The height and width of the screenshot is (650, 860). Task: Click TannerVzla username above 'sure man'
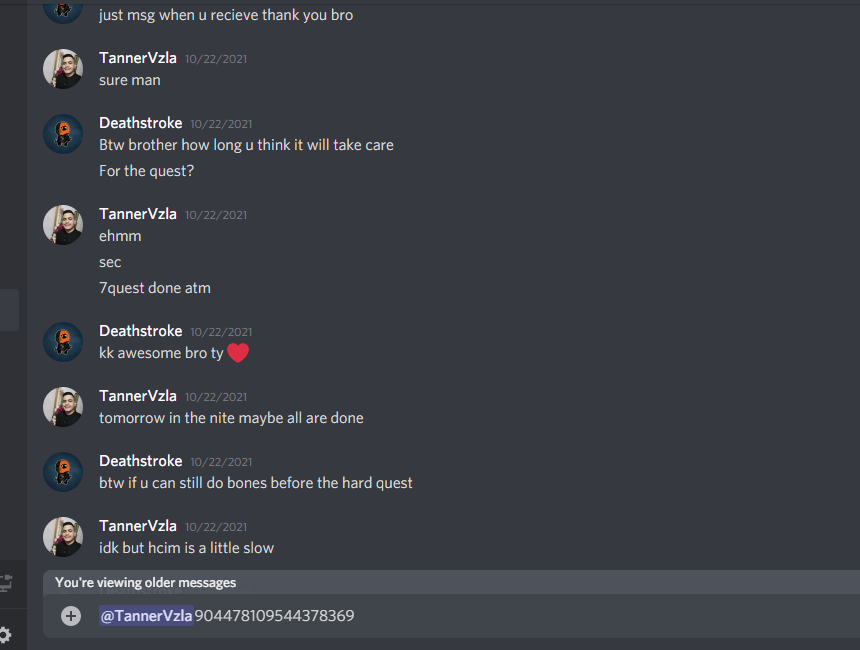138,58
